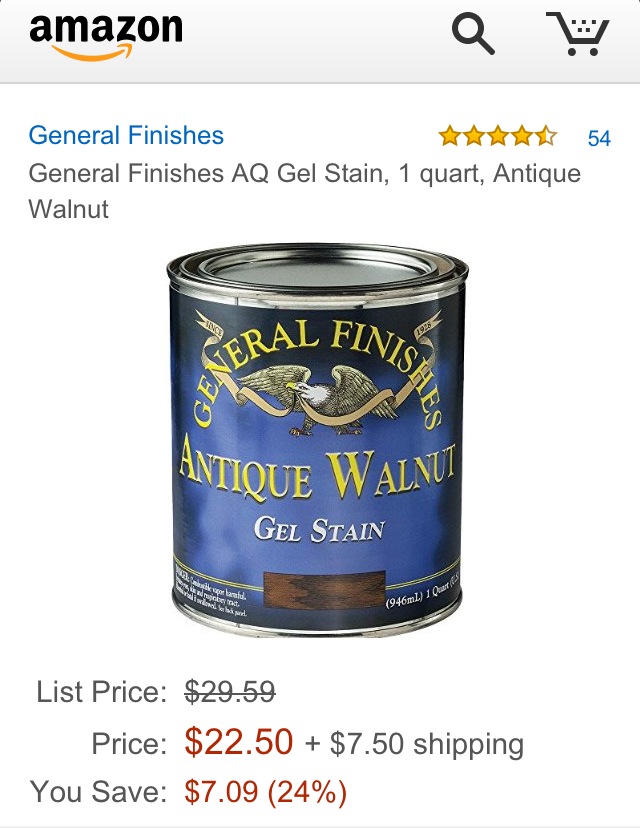Tap the + $7.50 shipping text
Image resolution: width=640 pixels, height=828 pixels.
point(414,744)
